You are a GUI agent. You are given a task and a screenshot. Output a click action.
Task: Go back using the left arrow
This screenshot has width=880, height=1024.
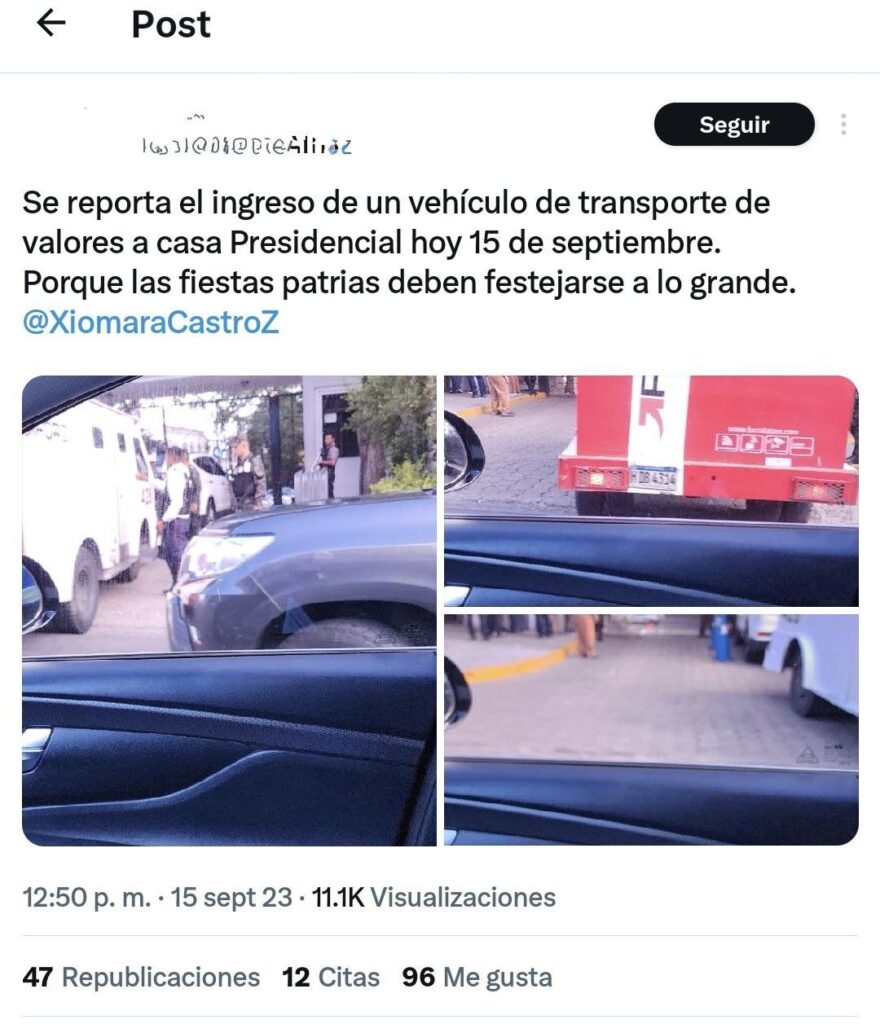pyautogui.click(x=51, y=24)
